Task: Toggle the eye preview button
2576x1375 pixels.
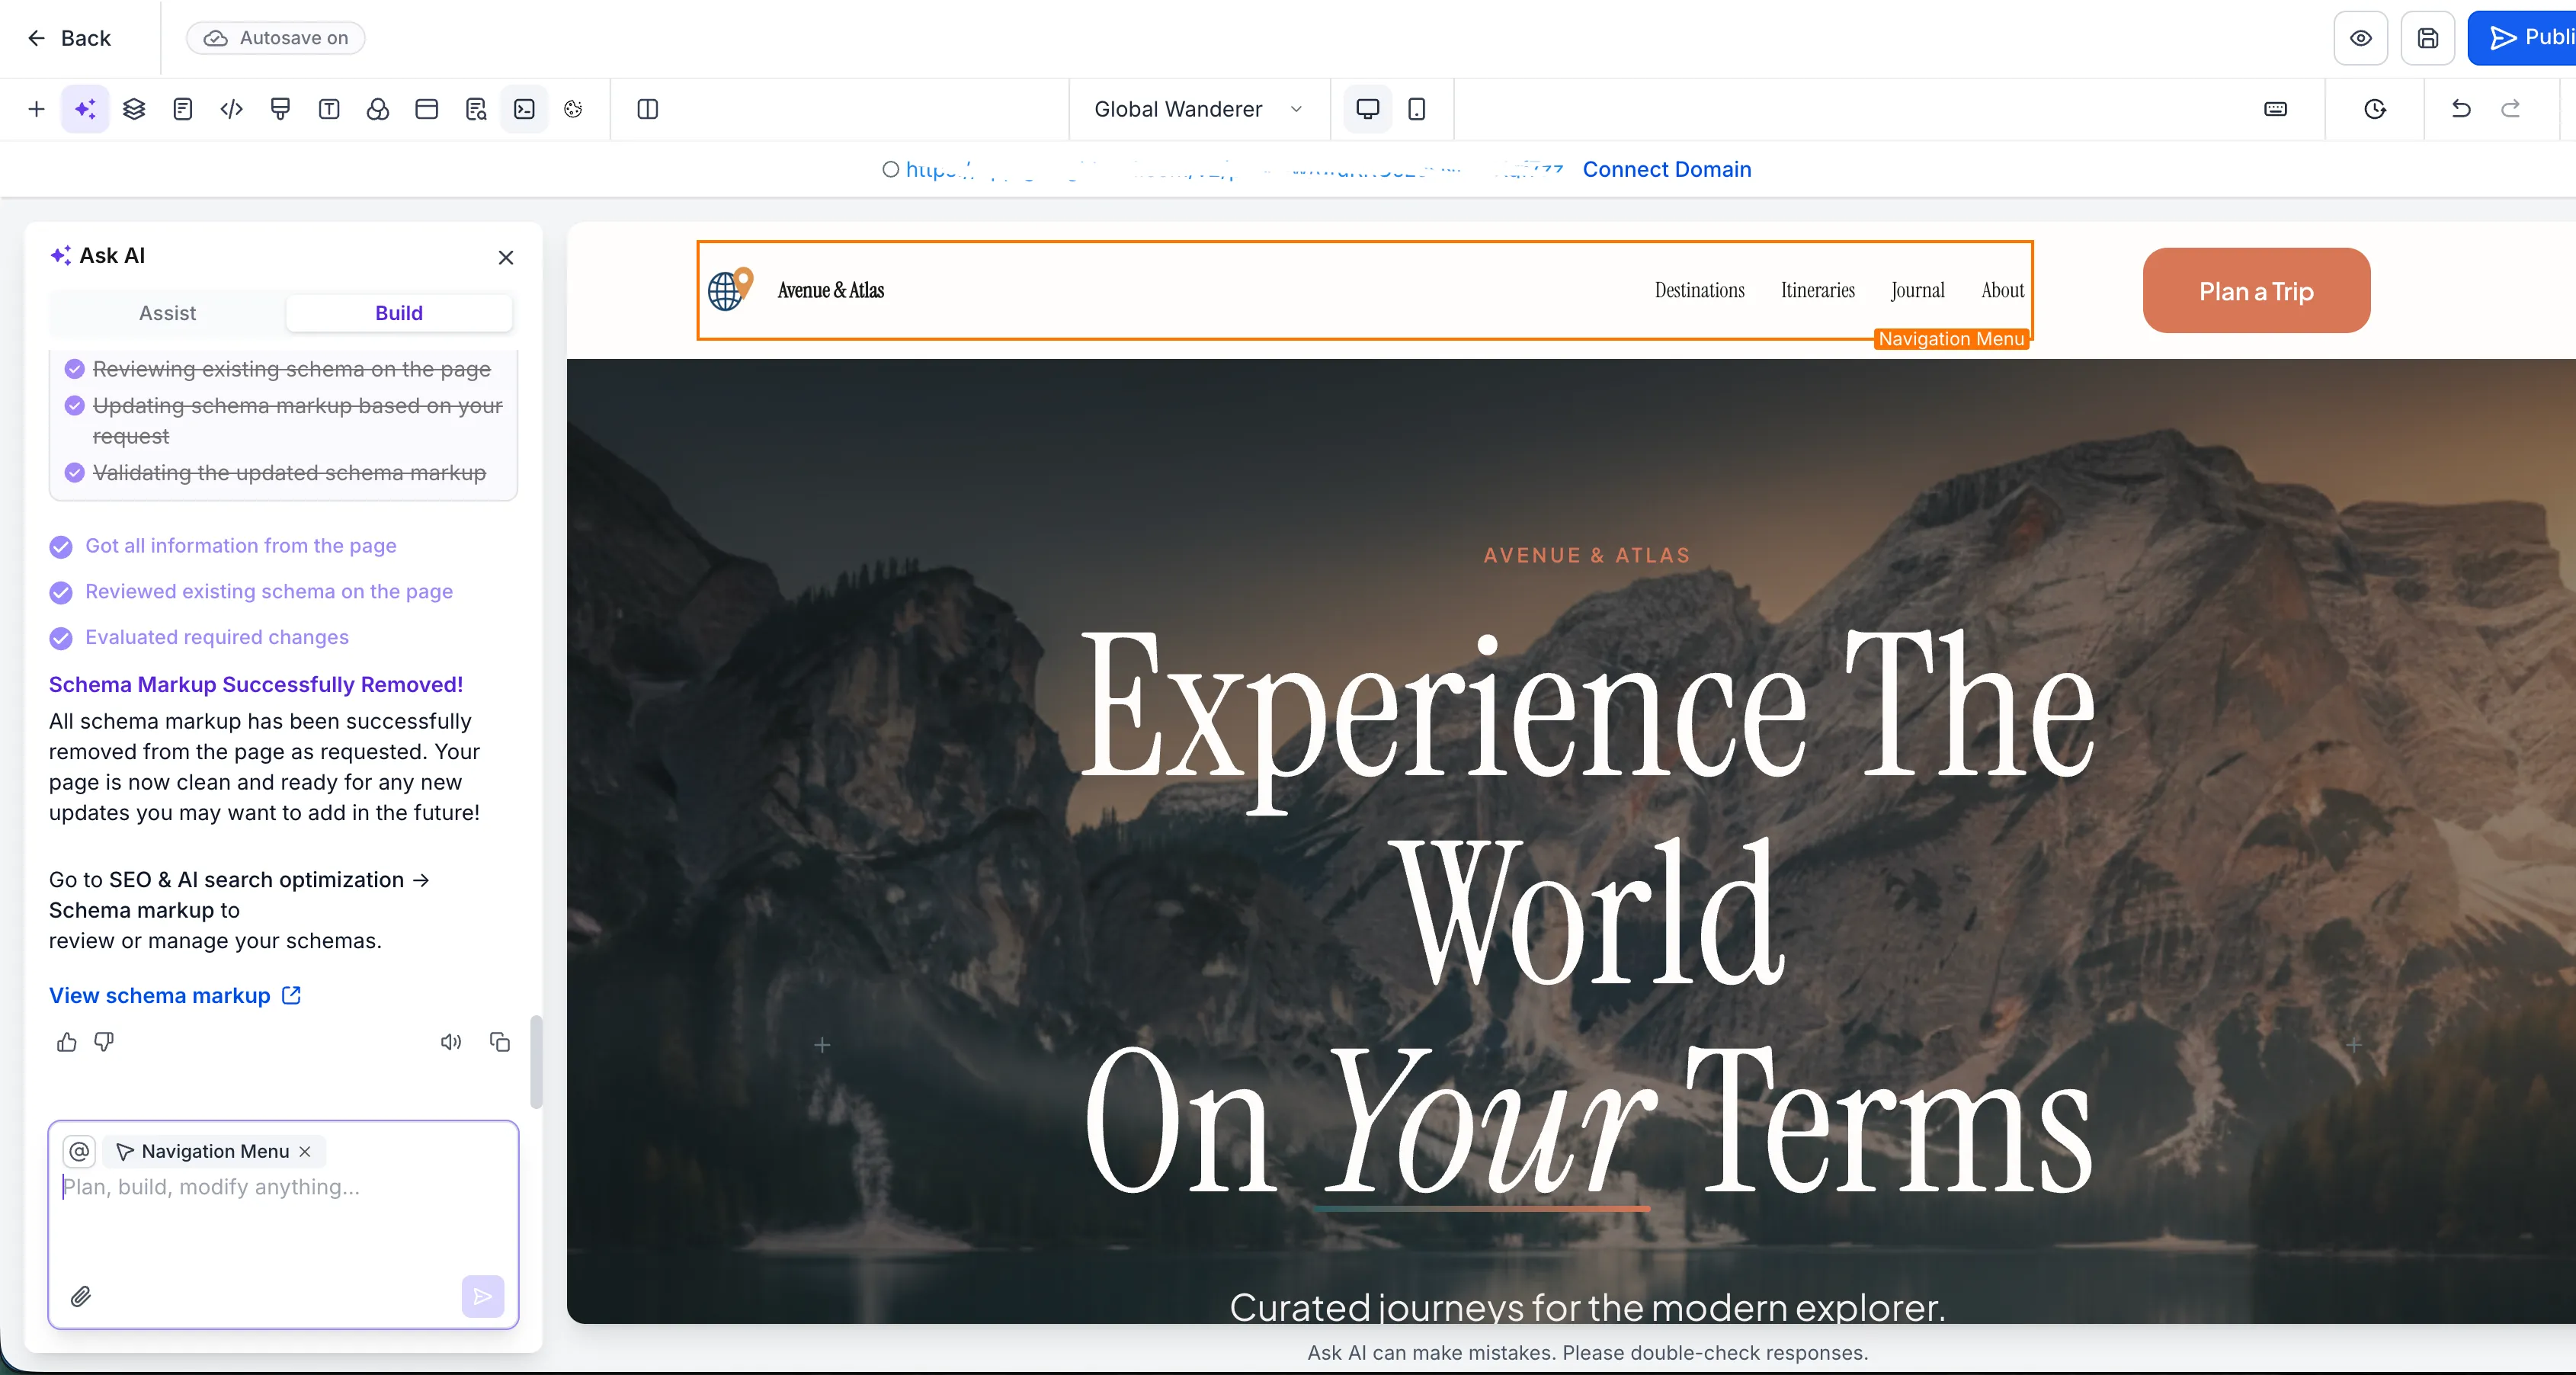Action: pos(2360,38)
